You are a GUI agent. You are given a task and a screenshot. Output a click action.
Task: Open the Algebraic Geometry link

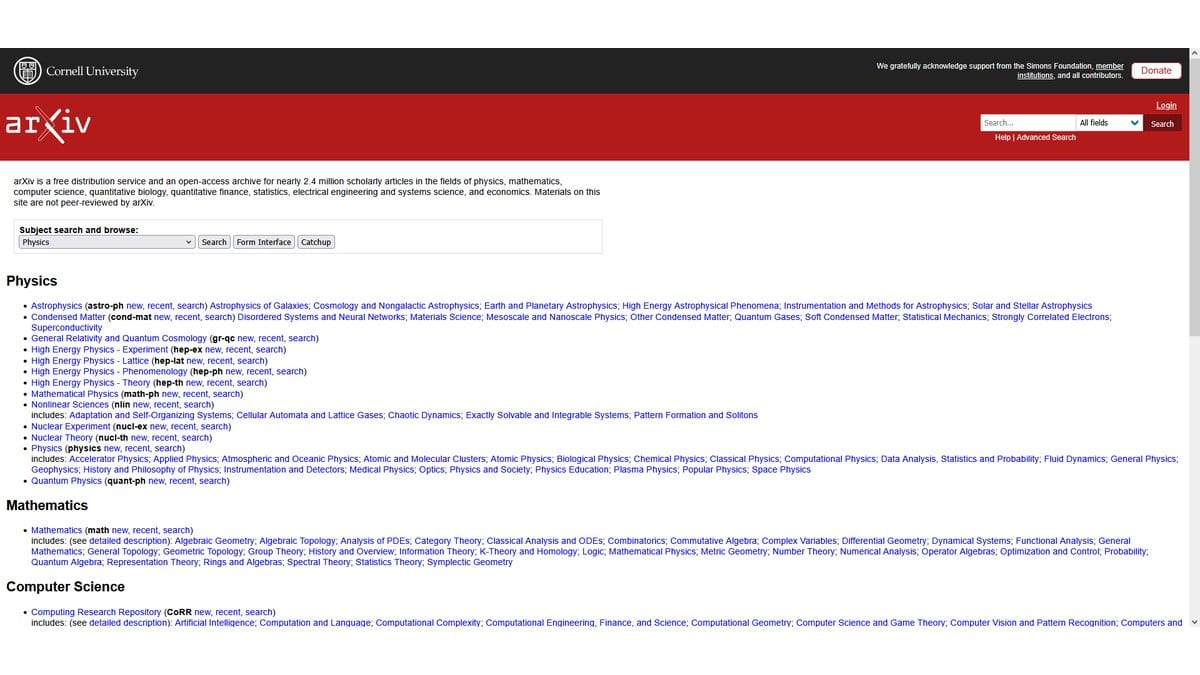click(x=215, y=541)
